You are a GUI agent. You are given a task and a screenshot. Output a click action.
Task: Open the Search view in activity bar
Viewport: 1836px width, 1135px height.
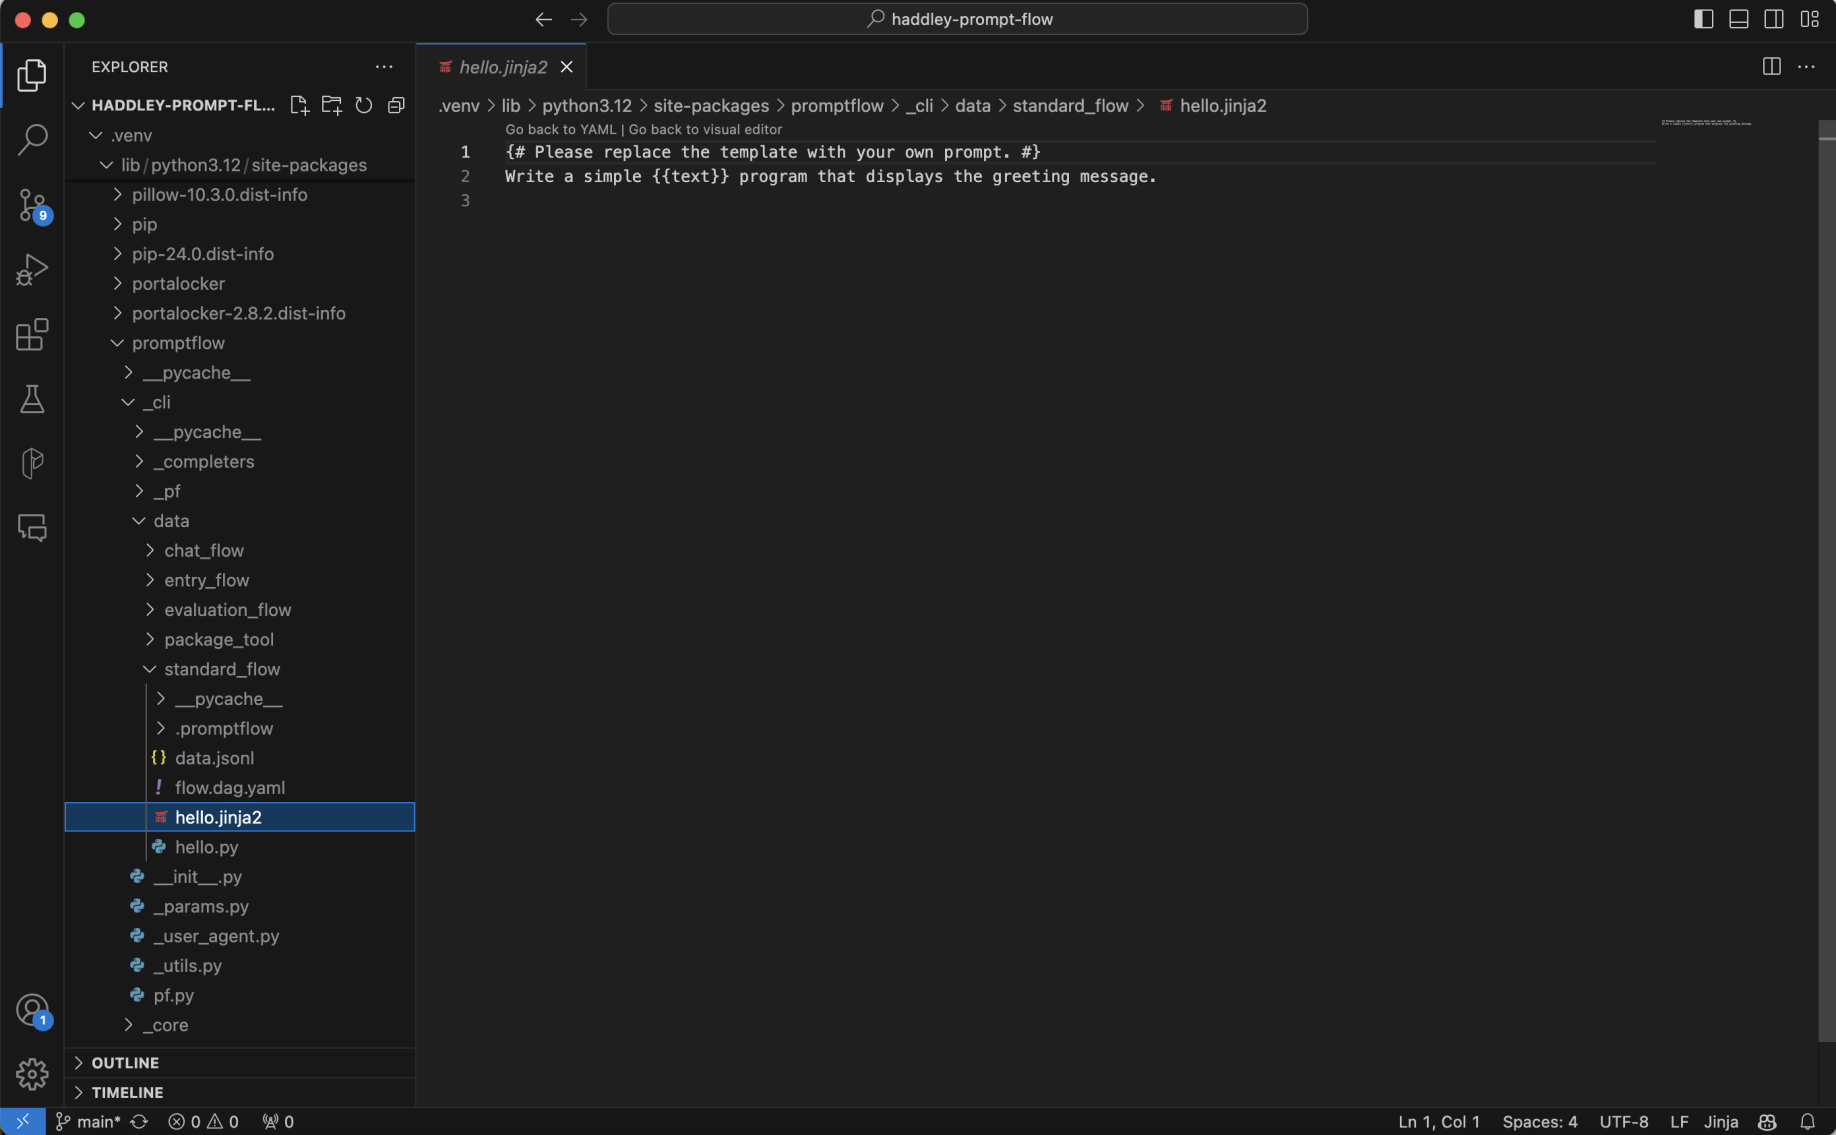32,140
